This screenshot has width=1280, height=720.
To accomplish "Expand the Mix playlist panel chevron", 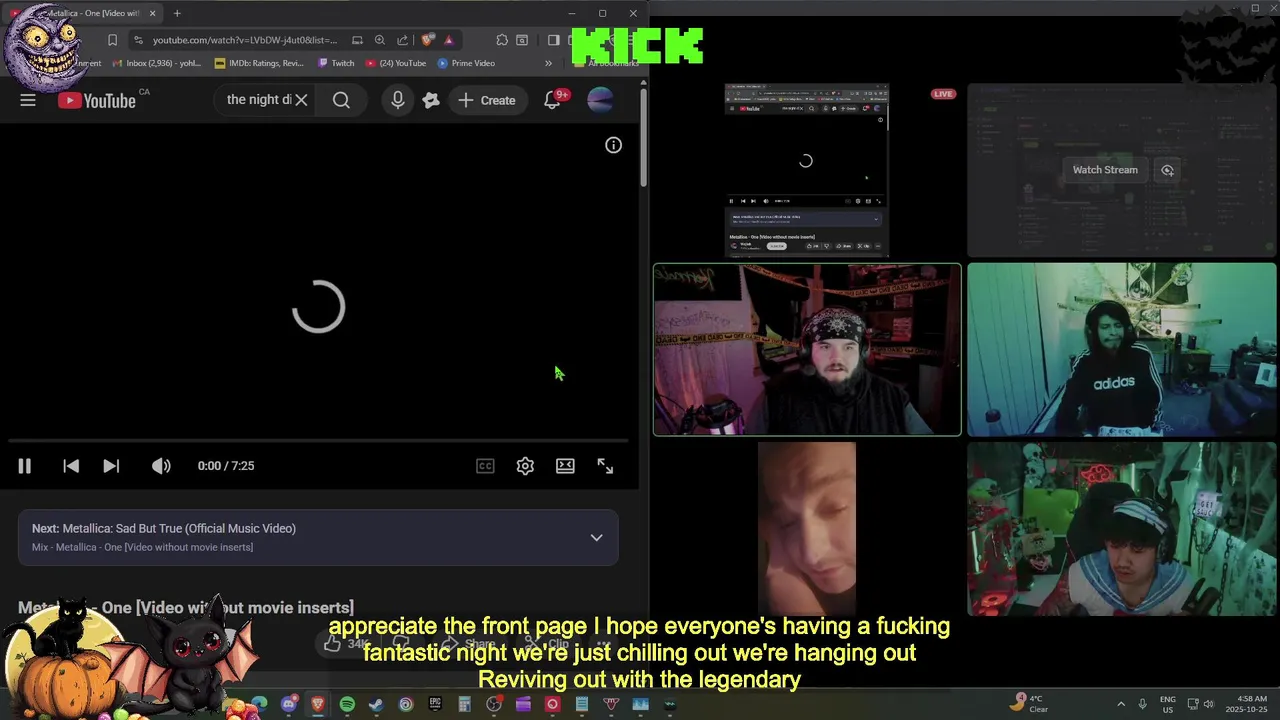I will click(x=596, y=538).
